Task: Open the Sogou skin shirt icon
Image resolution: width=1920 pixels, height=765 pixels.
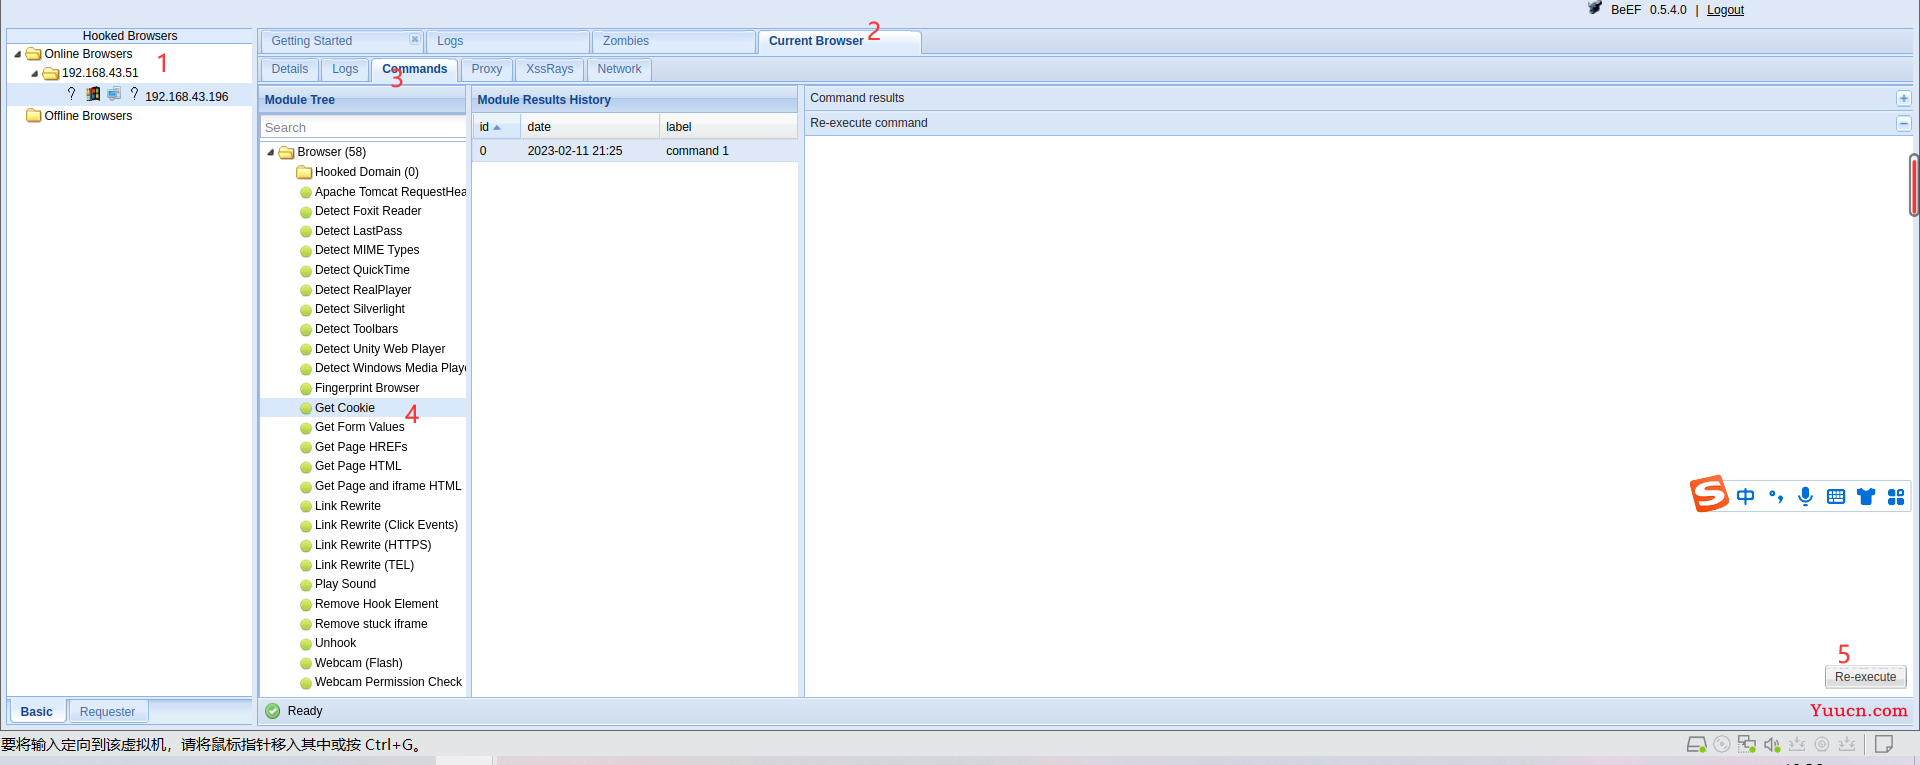Action: coord(1866,497)
